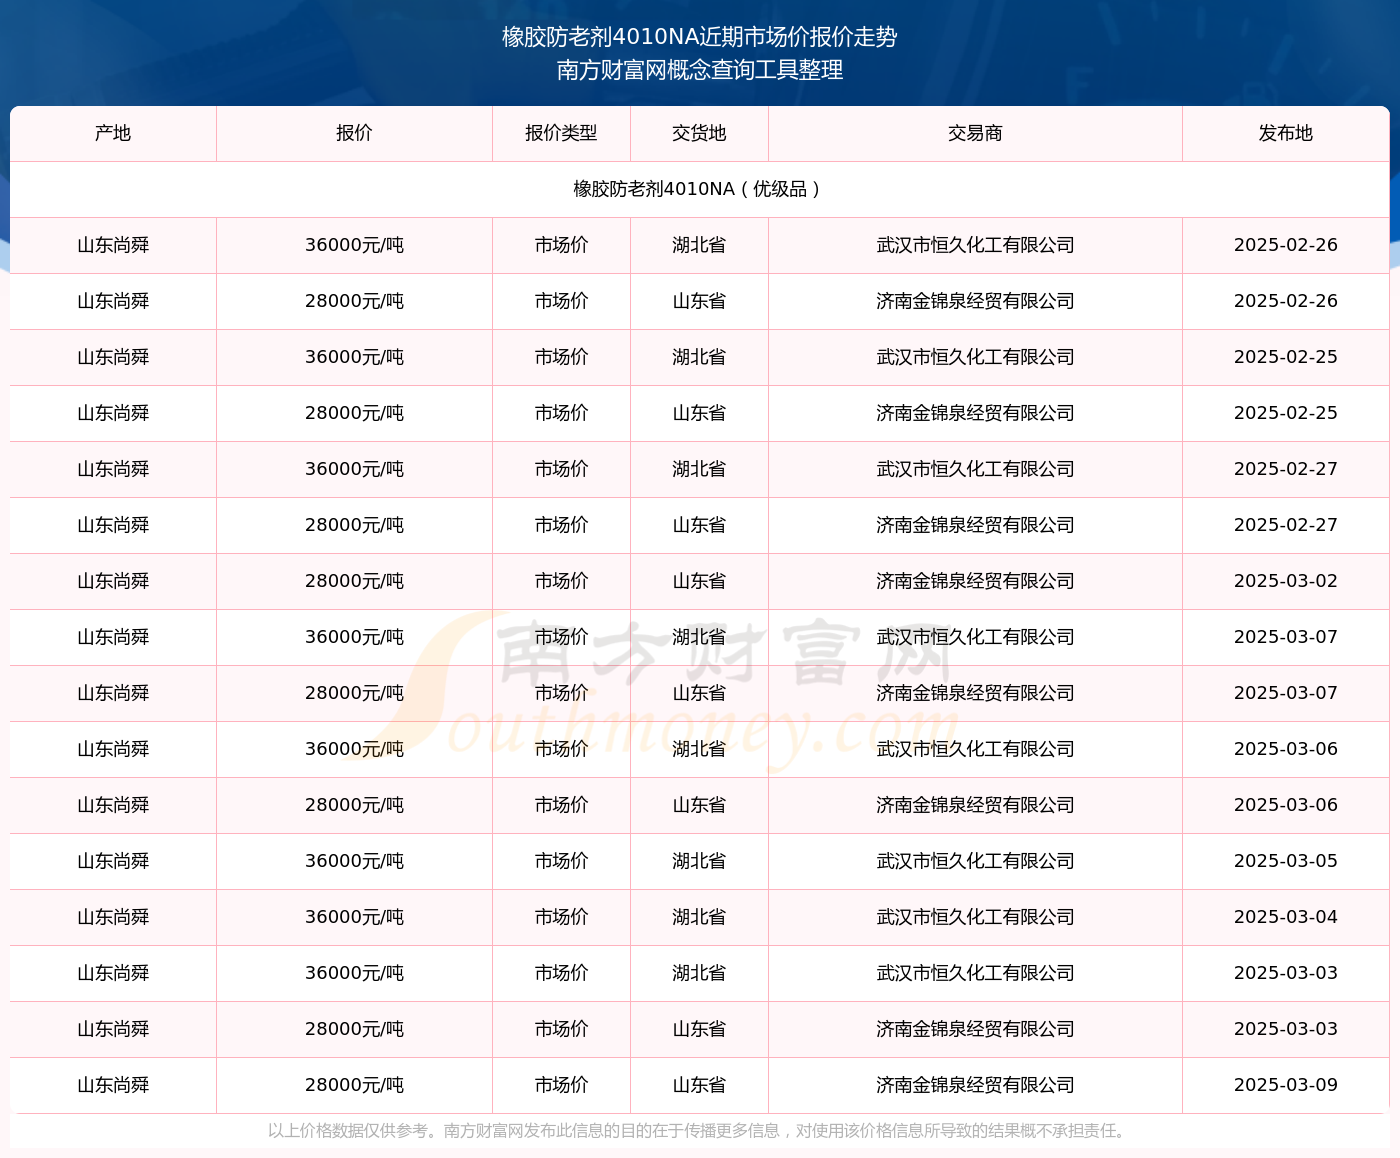Click the 2025-02-25 date in the 济南金锦泉 row
The height and width of the screenshot is (1158, 1400).
(x=1286, y=413)
